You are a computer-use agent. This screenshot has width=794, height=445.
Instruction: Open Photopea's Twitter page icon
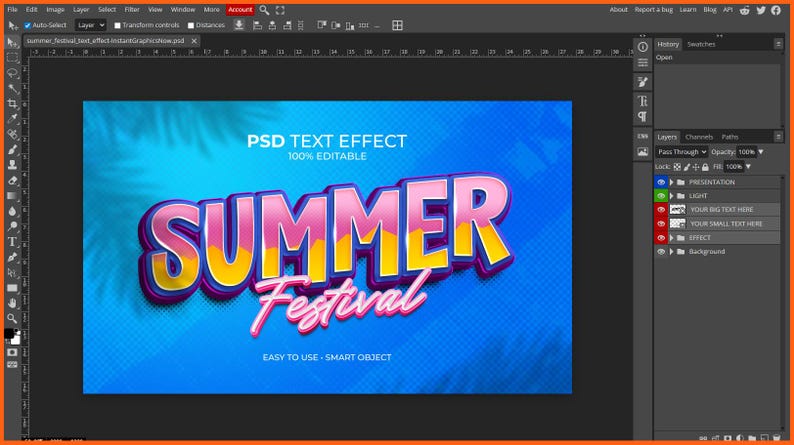(x=761, y=10)
